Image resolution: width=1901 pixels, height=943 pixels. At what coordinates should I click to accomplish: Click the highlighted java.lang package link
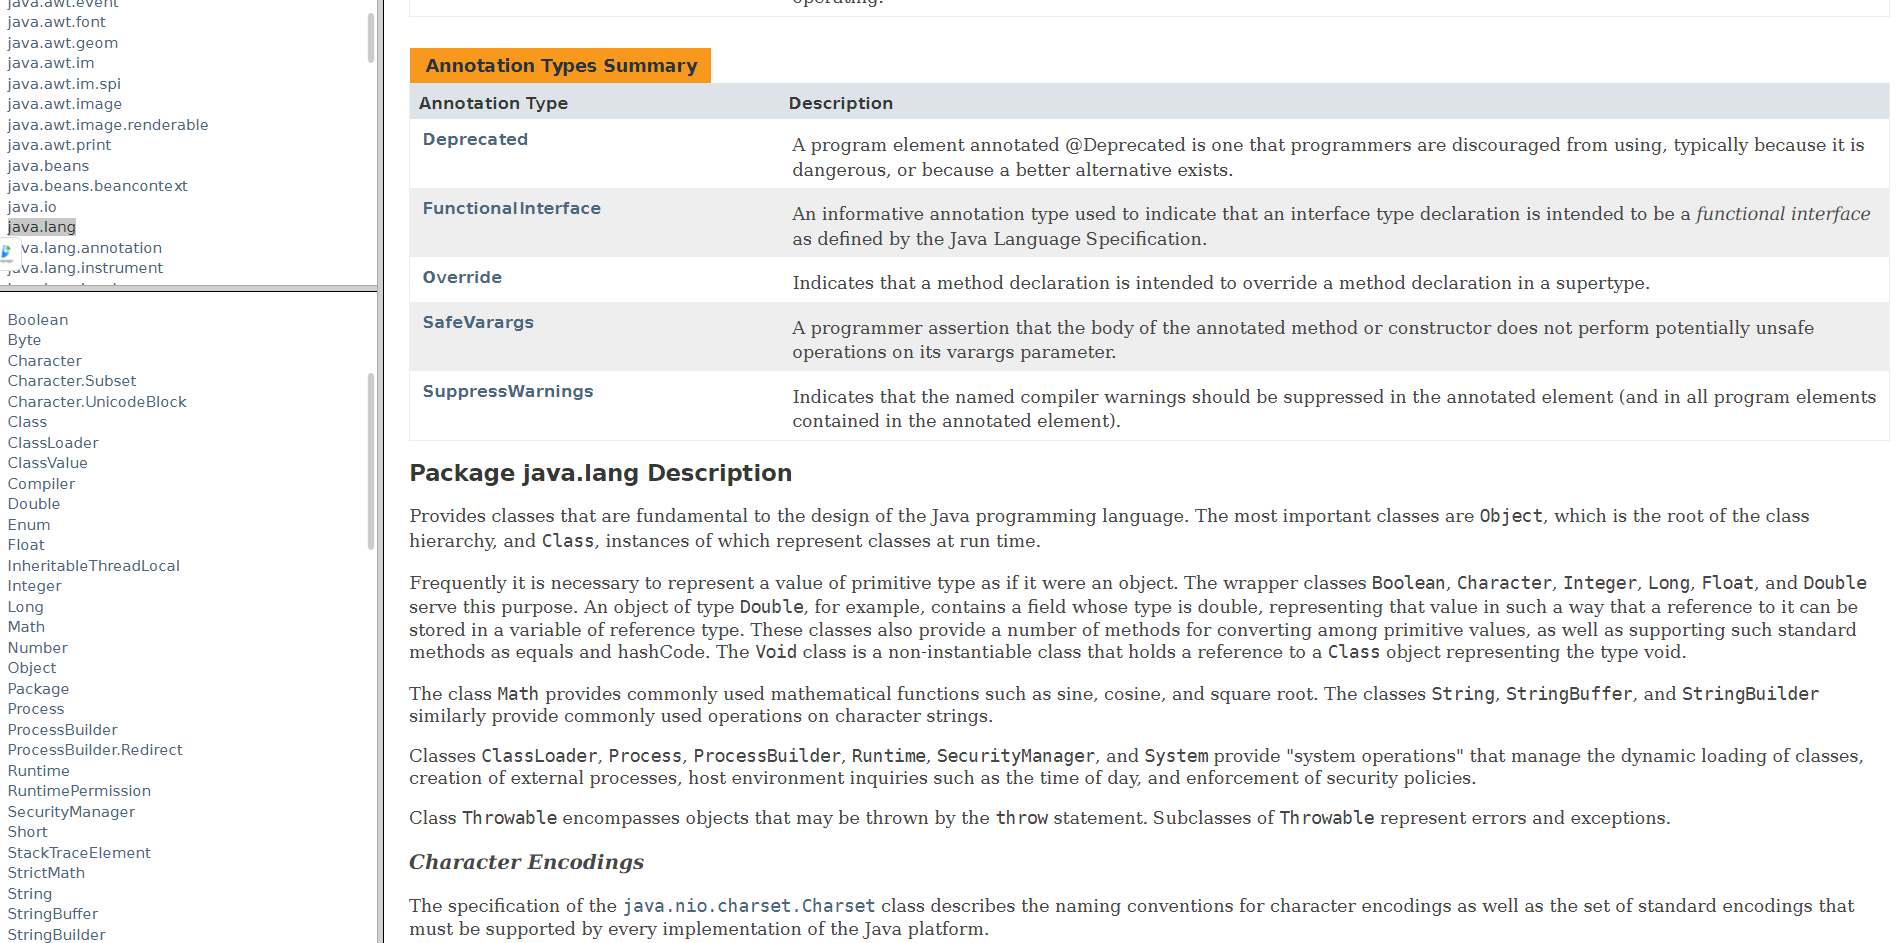point(41,227)
